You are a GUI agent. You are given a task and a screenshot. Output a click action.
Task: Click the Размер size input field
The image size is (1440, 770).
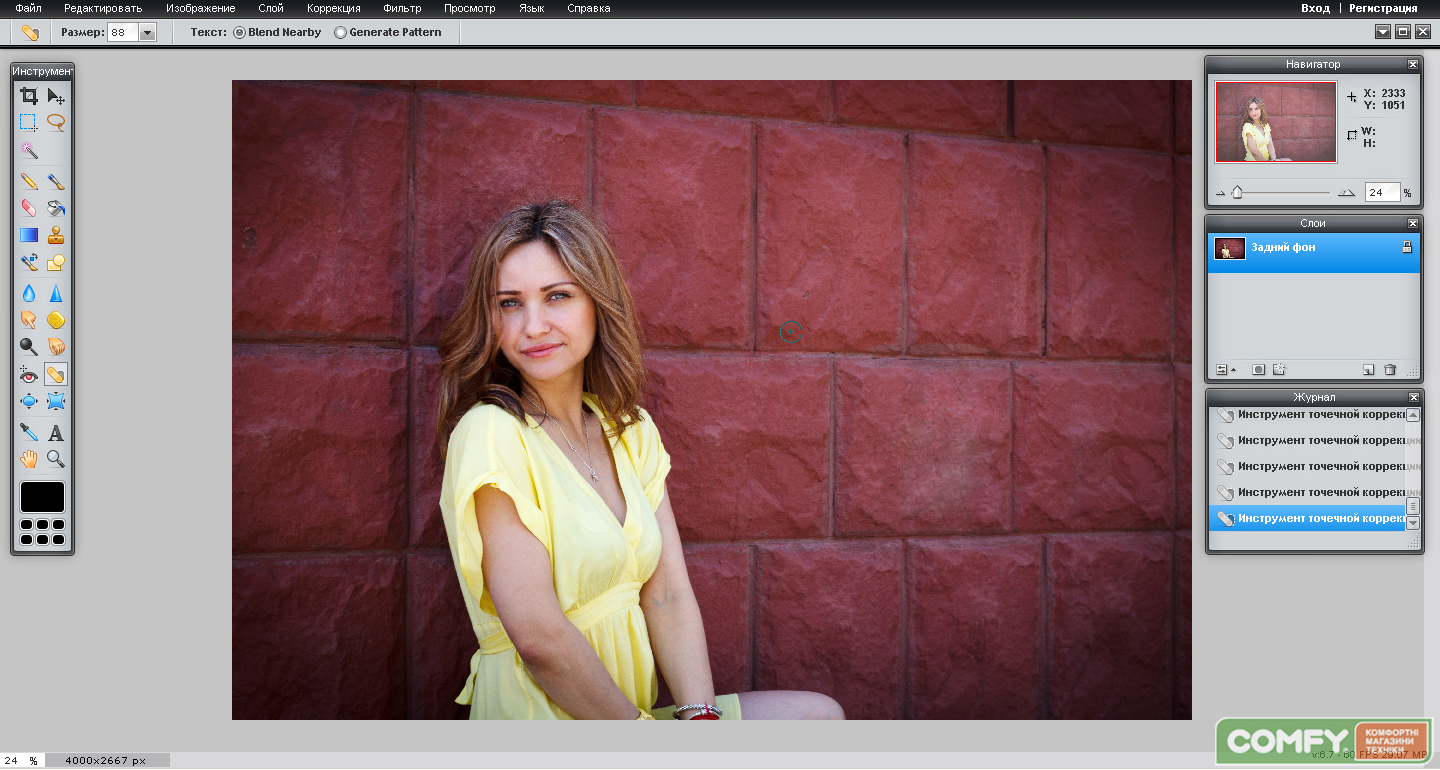(x=122, y=32)
